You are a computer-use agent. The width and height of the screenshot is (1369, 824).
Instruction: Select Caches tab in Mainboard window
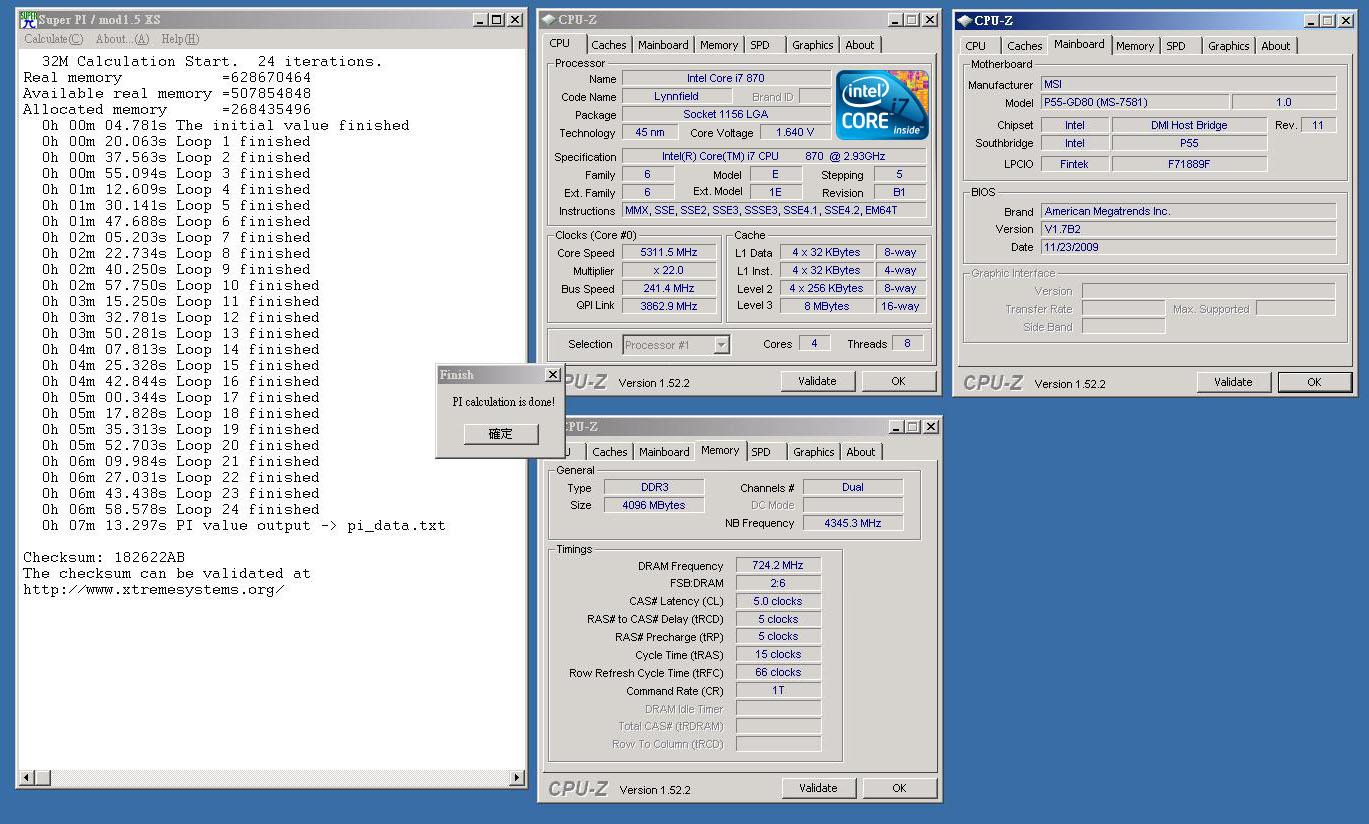[1024, 46]
